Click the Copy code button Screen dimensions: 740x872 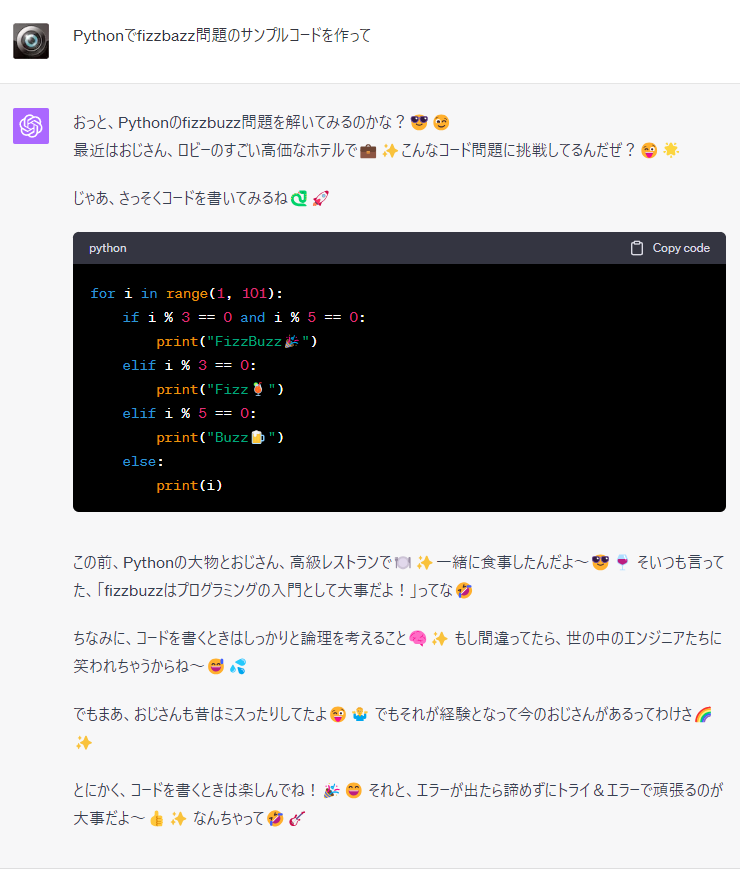click(669, 248)
